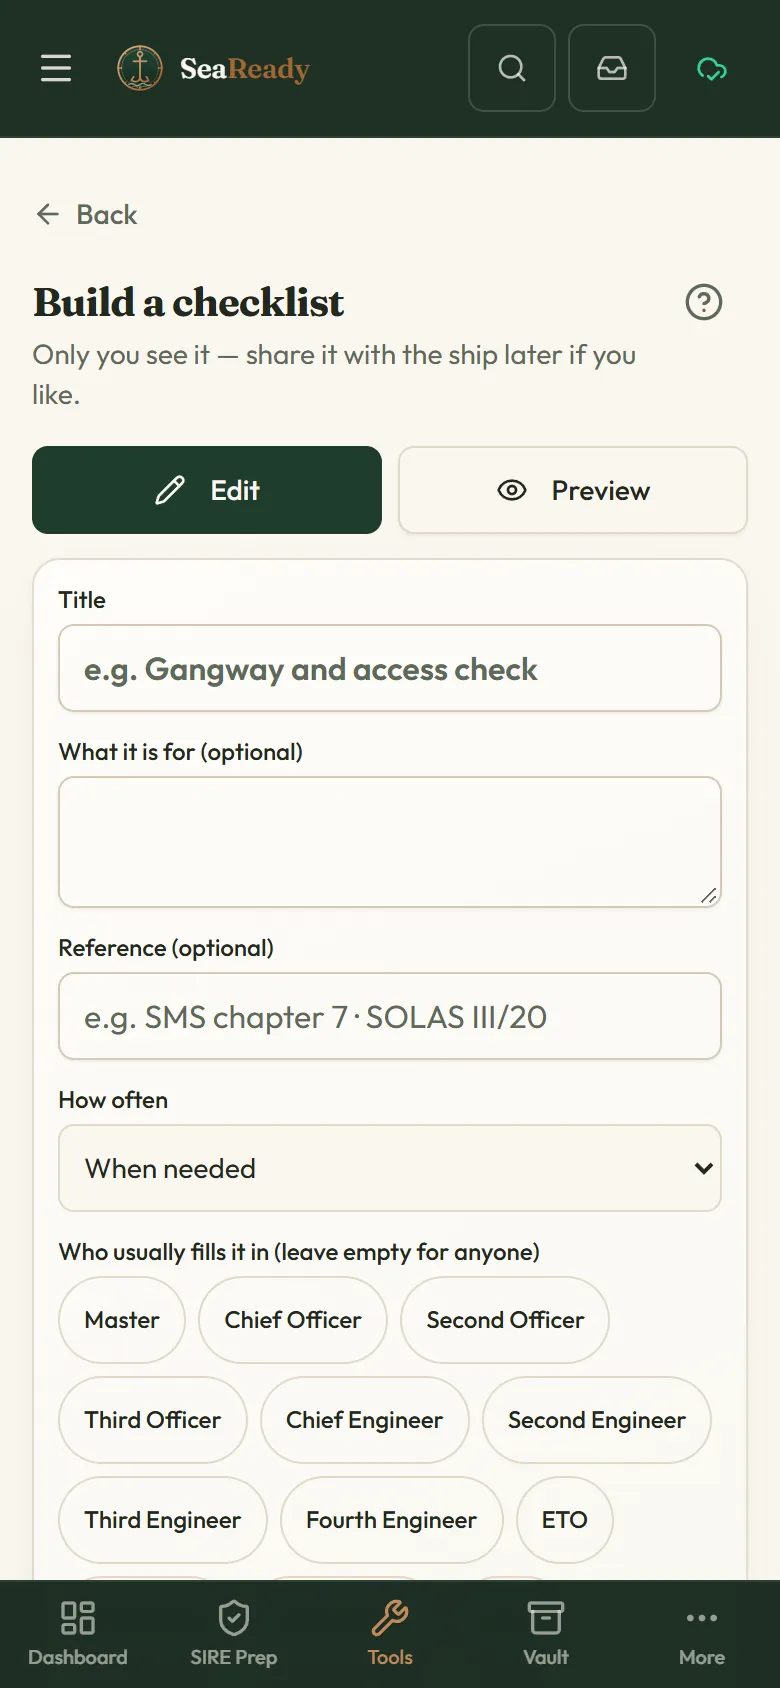This screenshot has height=1688, width=780.
Task: Toggle the Third Engineer role chip
Action: coord(163,1520)
